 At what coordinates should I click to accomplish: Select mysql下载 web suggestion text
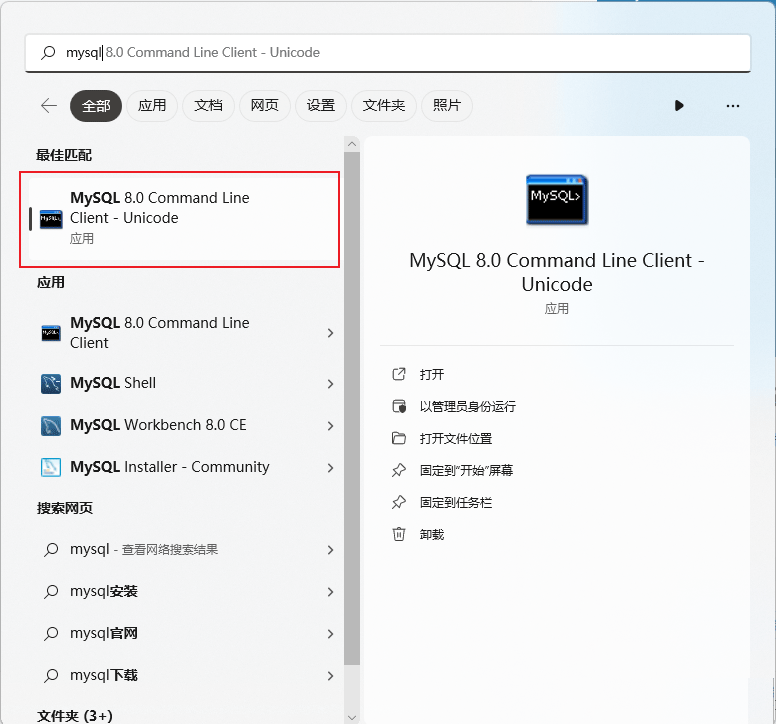104,676
